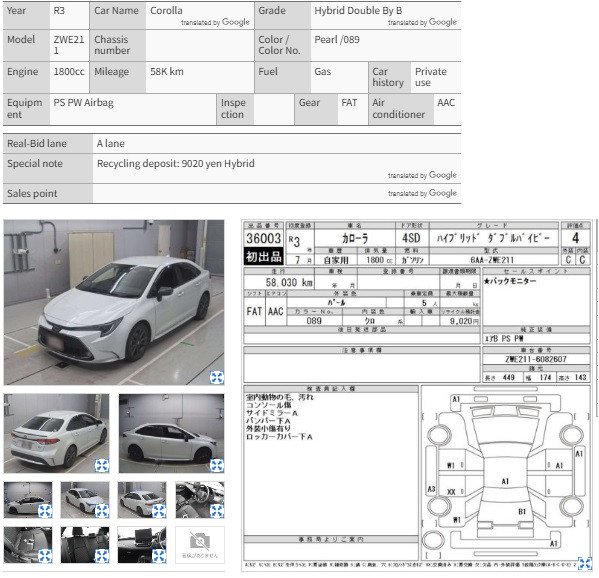Image resolution: width=599 pixels, height=578 pixels.
Task: Expand the first small side-view thumbnail
Action: click(x=45, y=511)
